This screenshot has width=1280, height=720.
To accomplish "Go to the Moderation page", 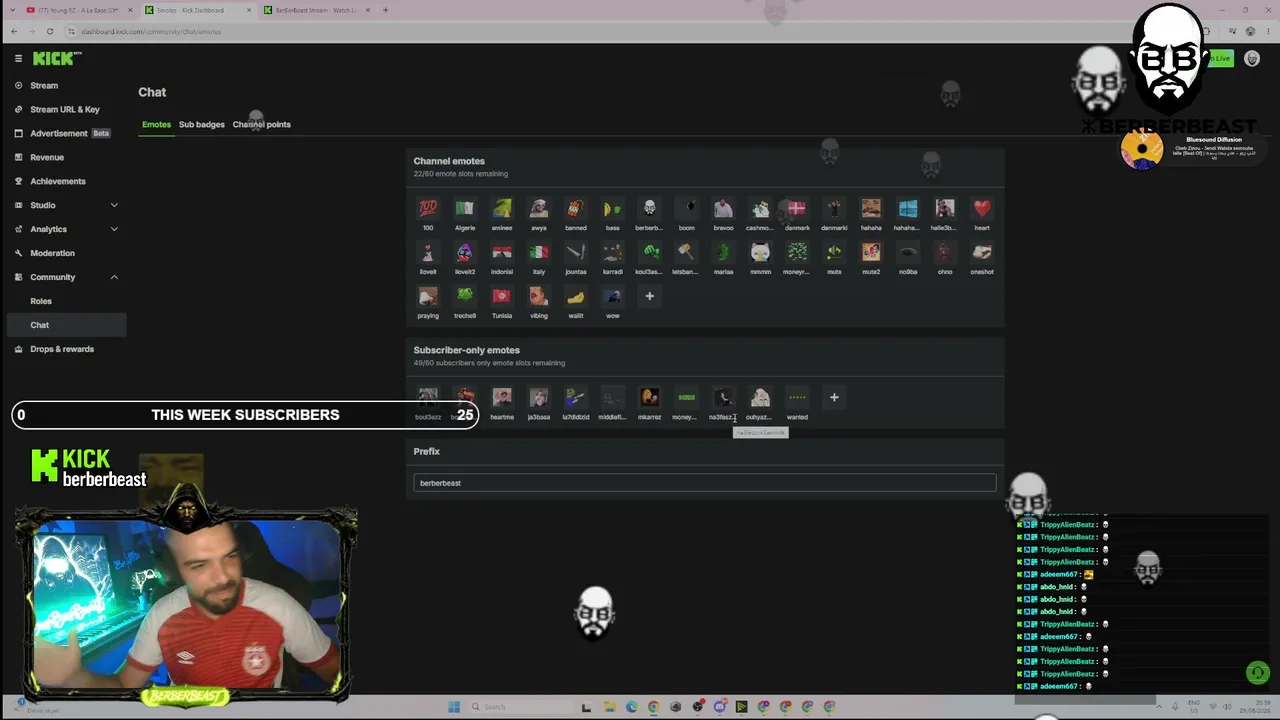I will [x=52, y=254].
